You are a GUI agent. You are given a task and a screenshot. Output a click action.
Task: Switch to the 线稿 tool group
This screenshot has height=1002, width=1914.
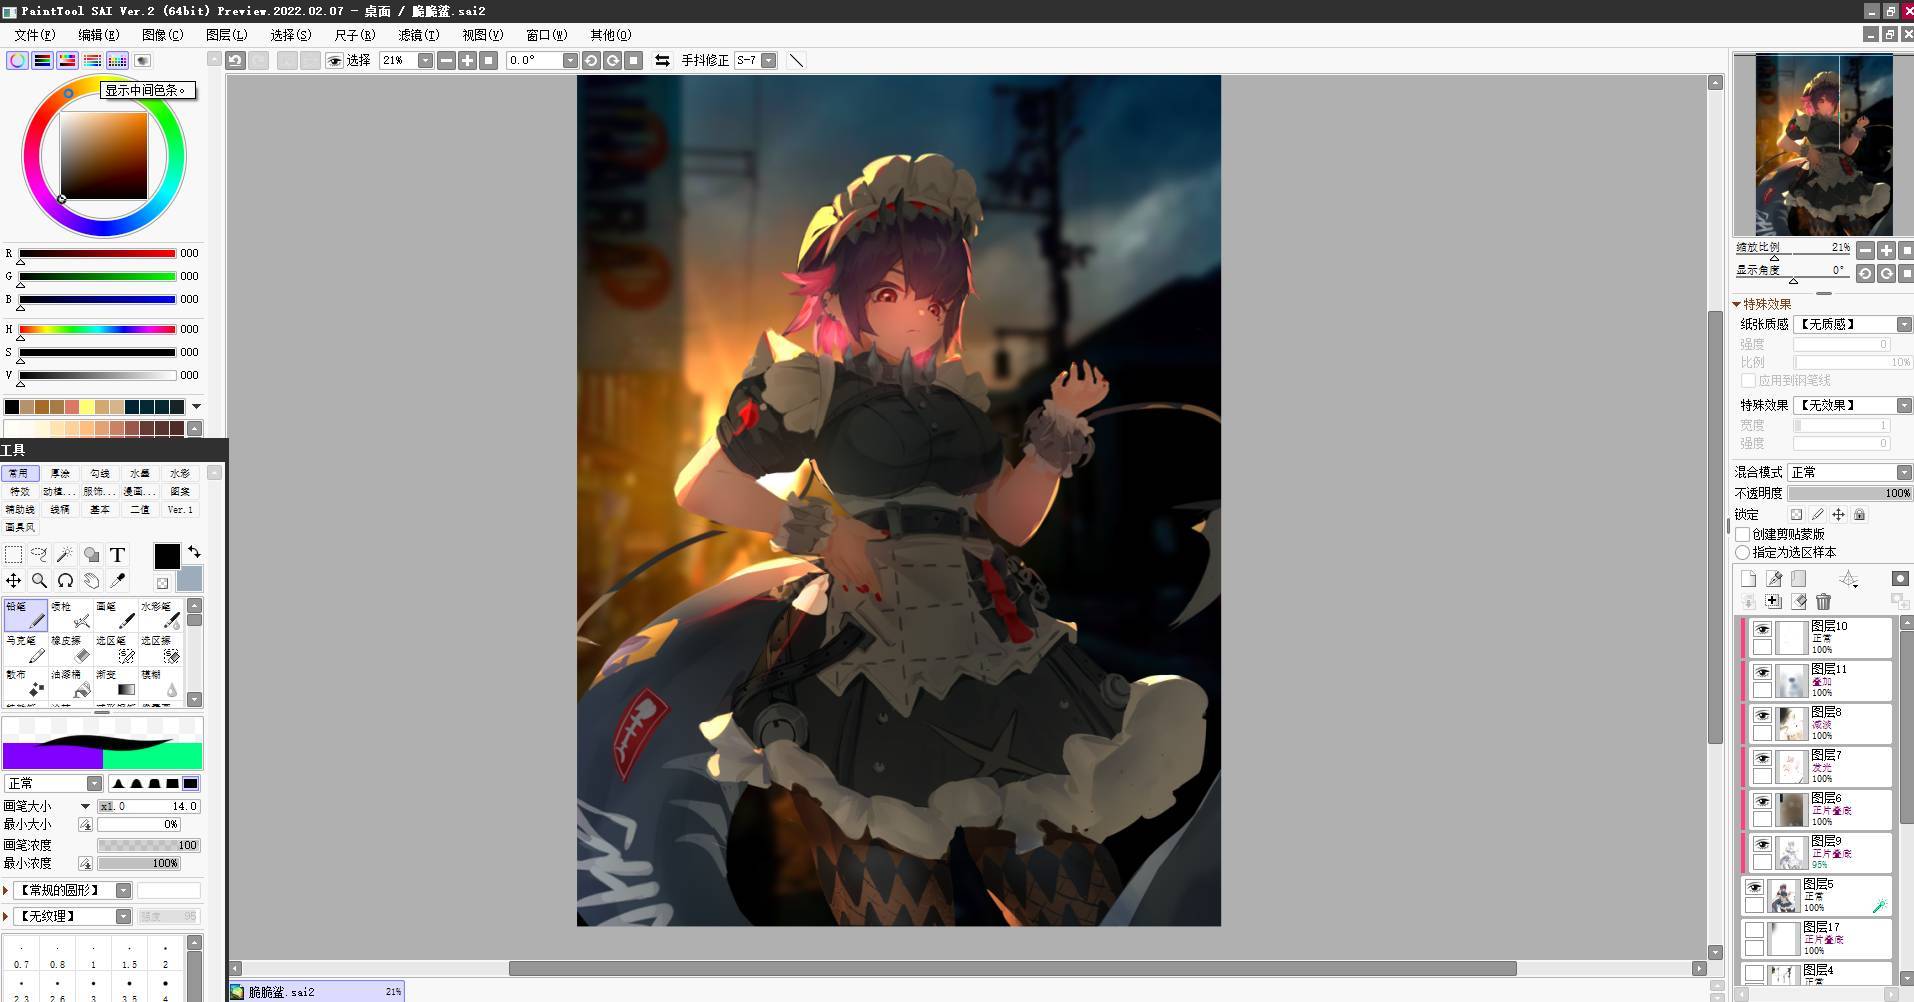[x=61, y=509]
